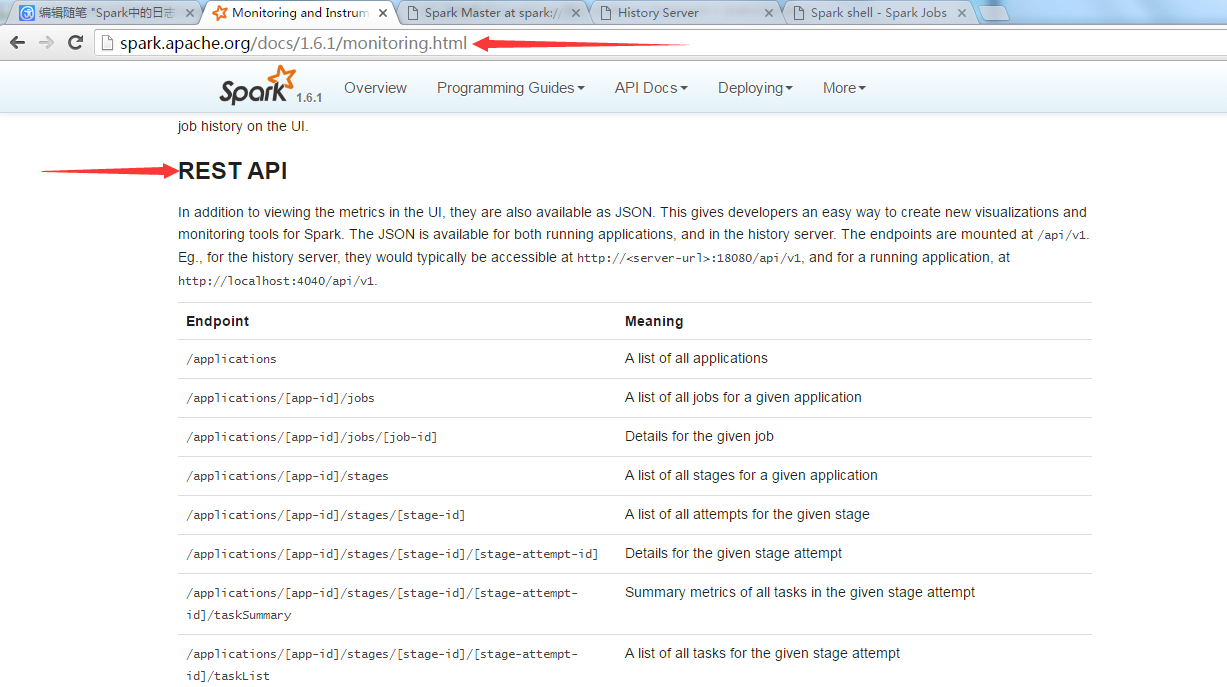Click the http://localhost:4040/api/v1 code text
Viewport: 1227px width, 687px height.
tap(276, 282)
